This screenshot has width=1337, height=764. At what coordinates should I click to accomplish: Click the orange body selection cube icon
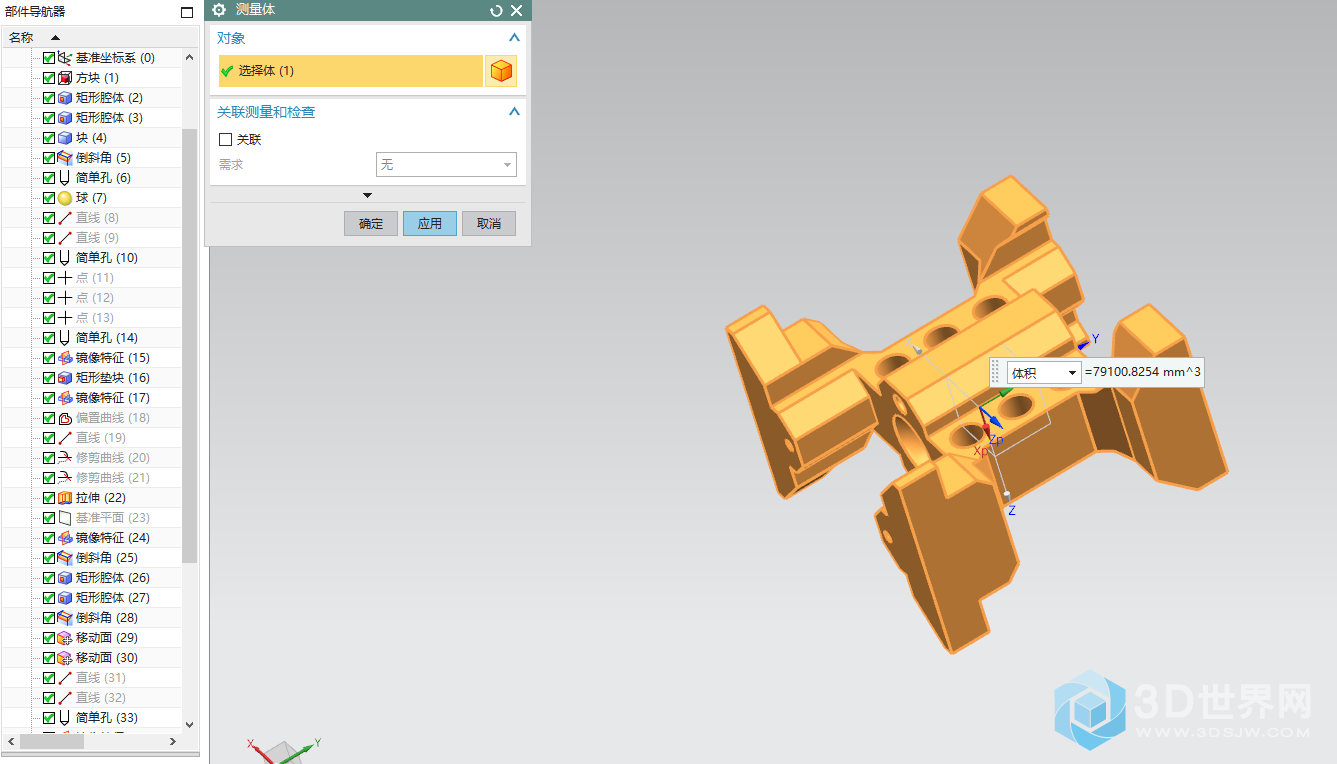tap(501, 71)
